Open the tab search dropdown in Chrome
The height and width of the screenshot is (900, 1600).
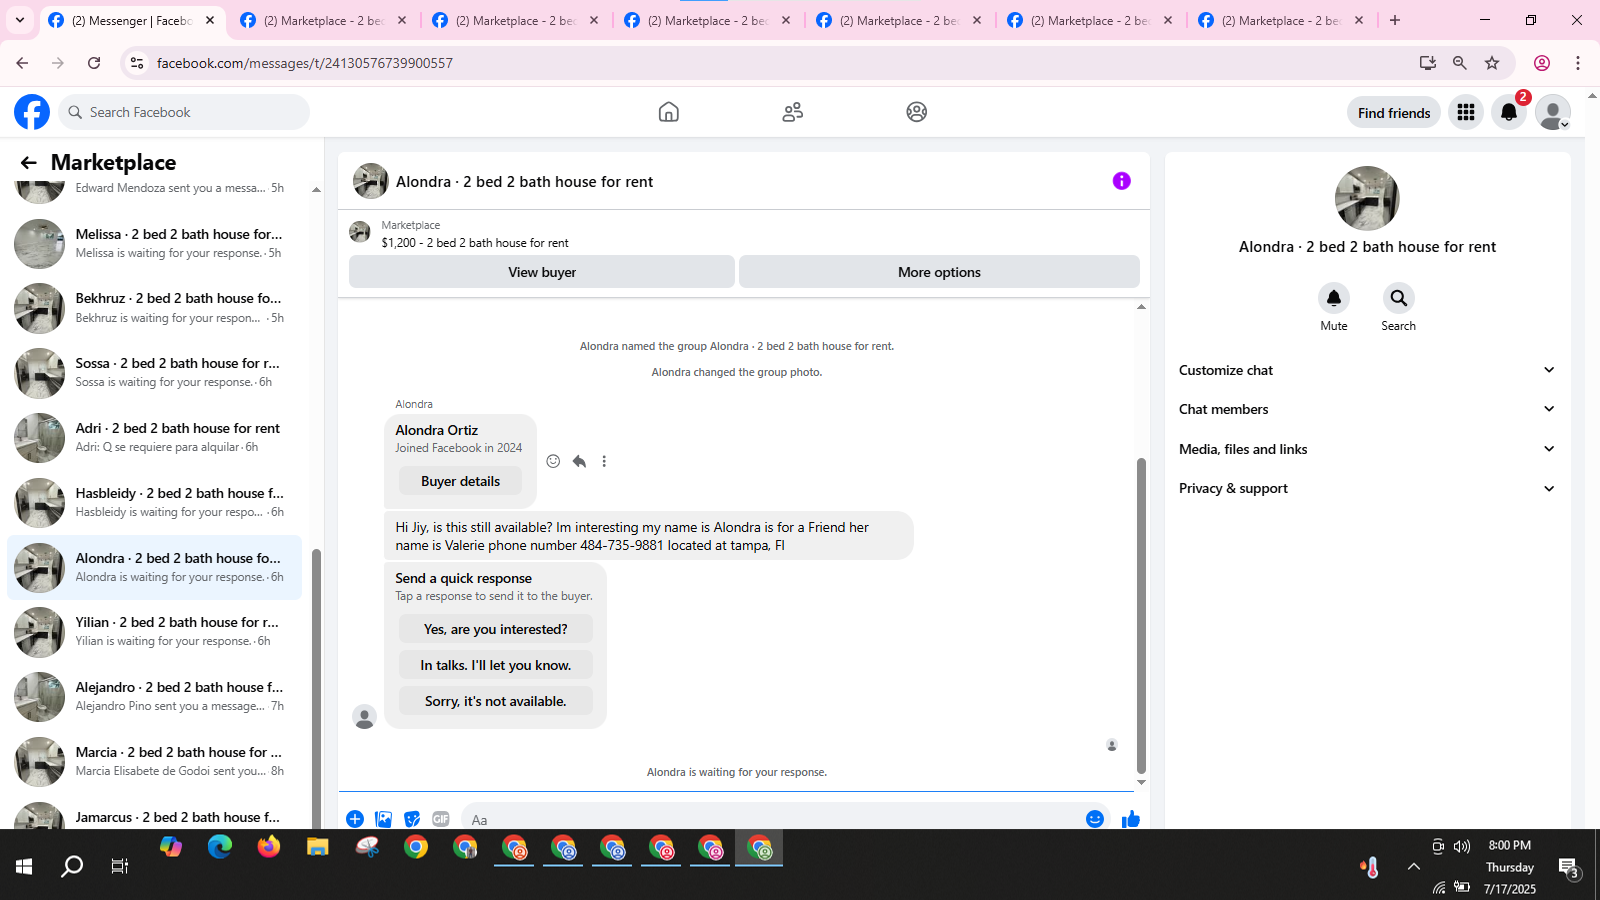pos(20,20)
